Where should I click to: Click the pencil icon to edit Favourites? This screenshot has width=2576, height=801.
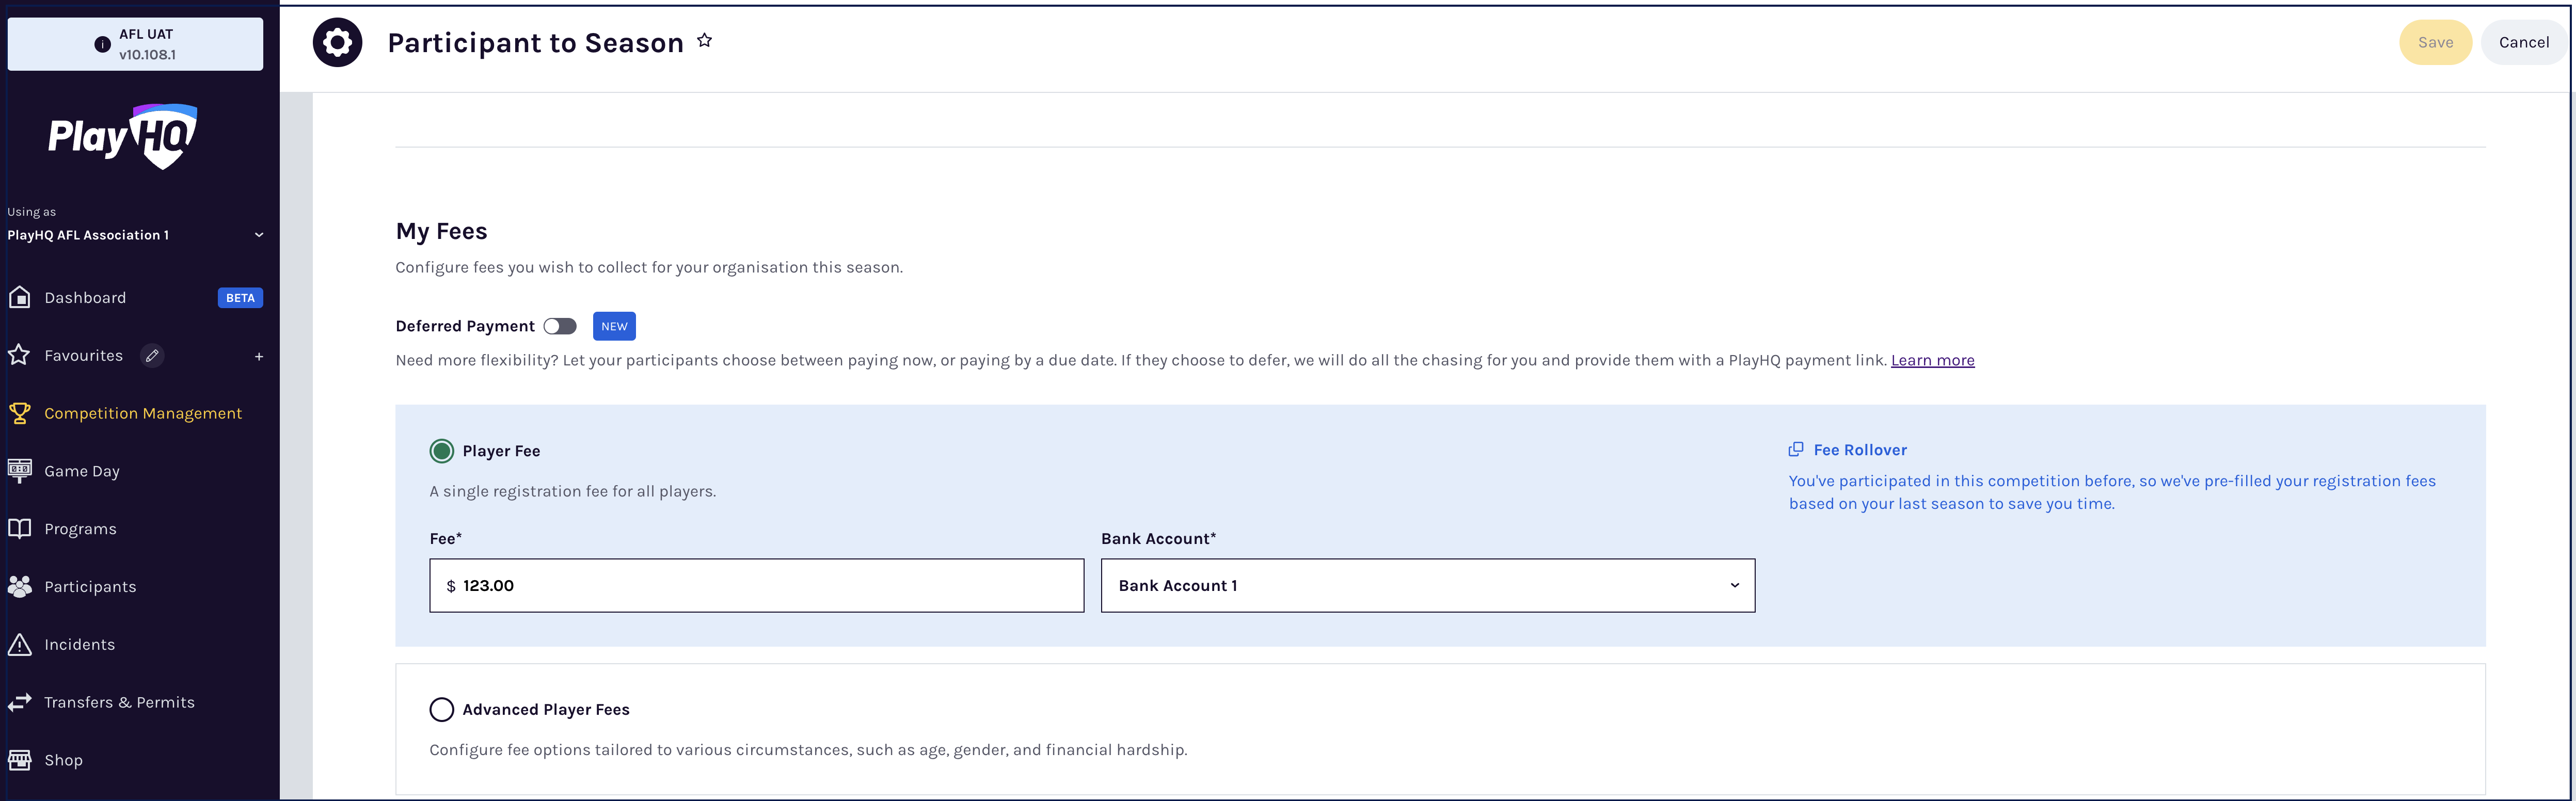(x=152, y=355)
